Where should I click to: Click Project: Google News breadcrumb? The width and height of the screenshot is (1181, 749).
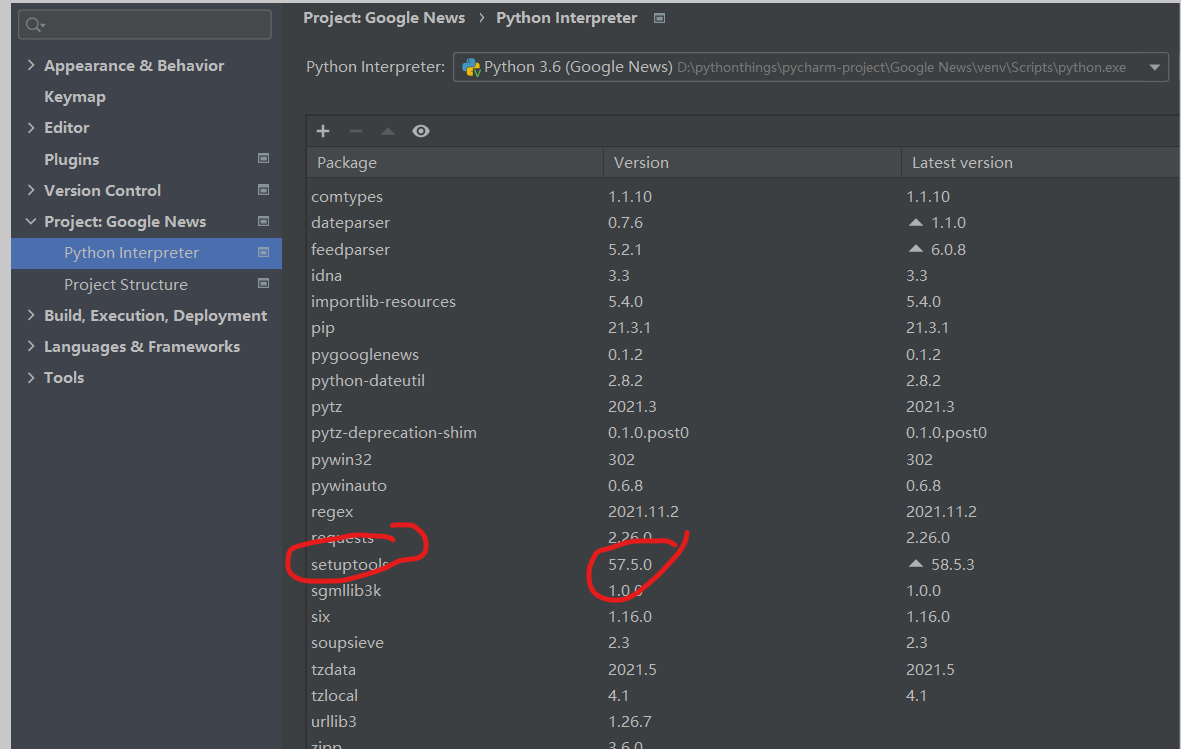pyautogui.click(x=384, y=18)
